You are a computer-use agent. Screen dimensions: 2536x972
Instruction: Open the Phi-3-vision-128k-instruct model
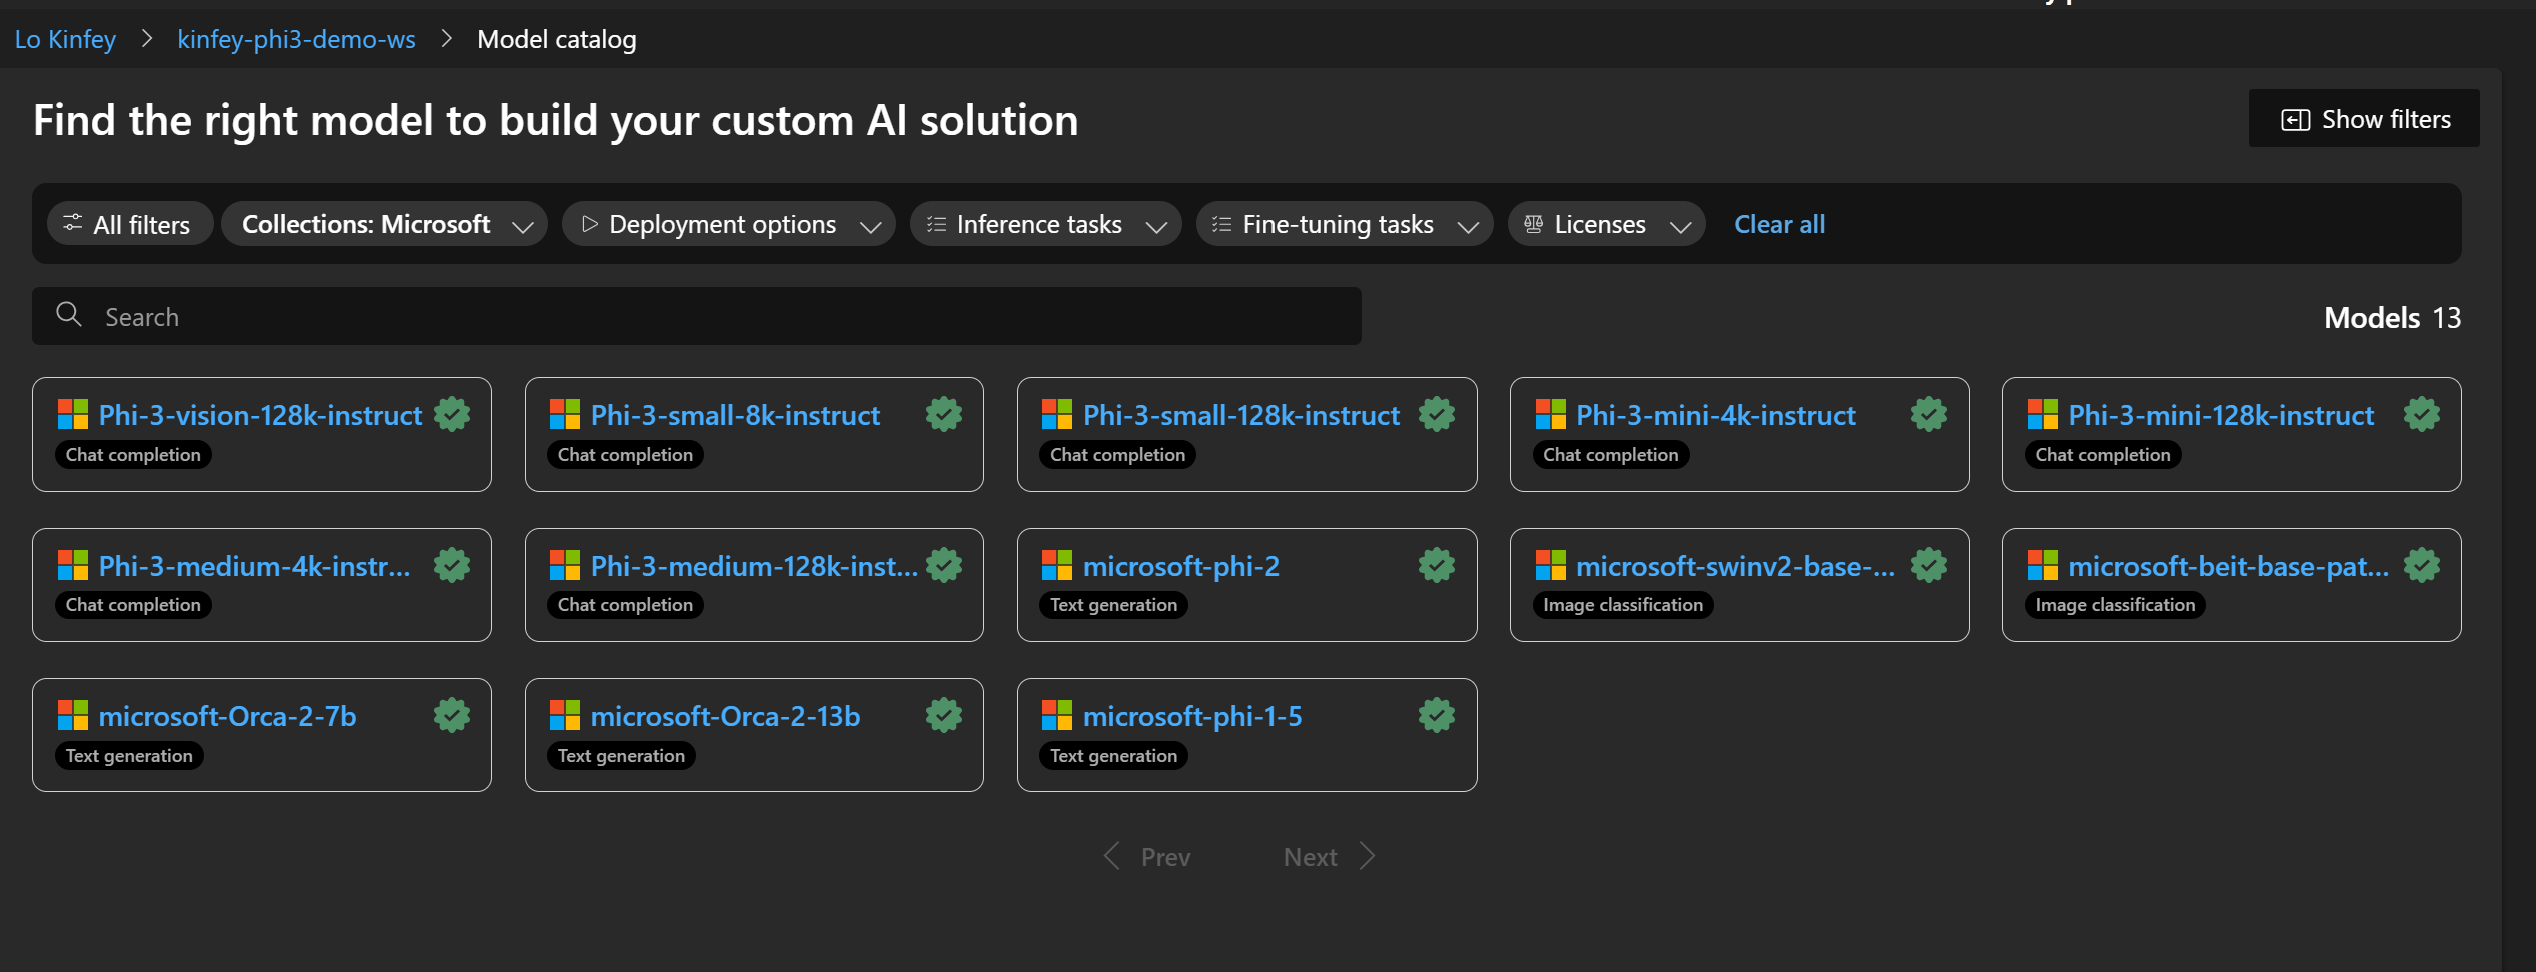pyautogui.click(x=261, y=415)
